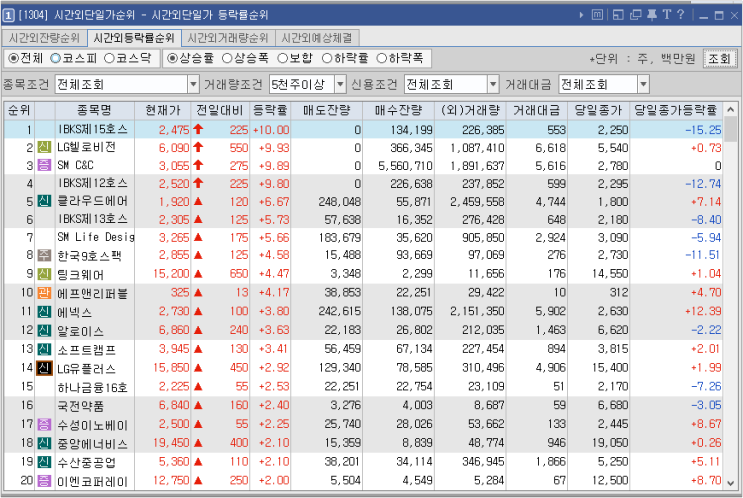
Task: Select the 전체 market radio button
Action: point(14,58)
